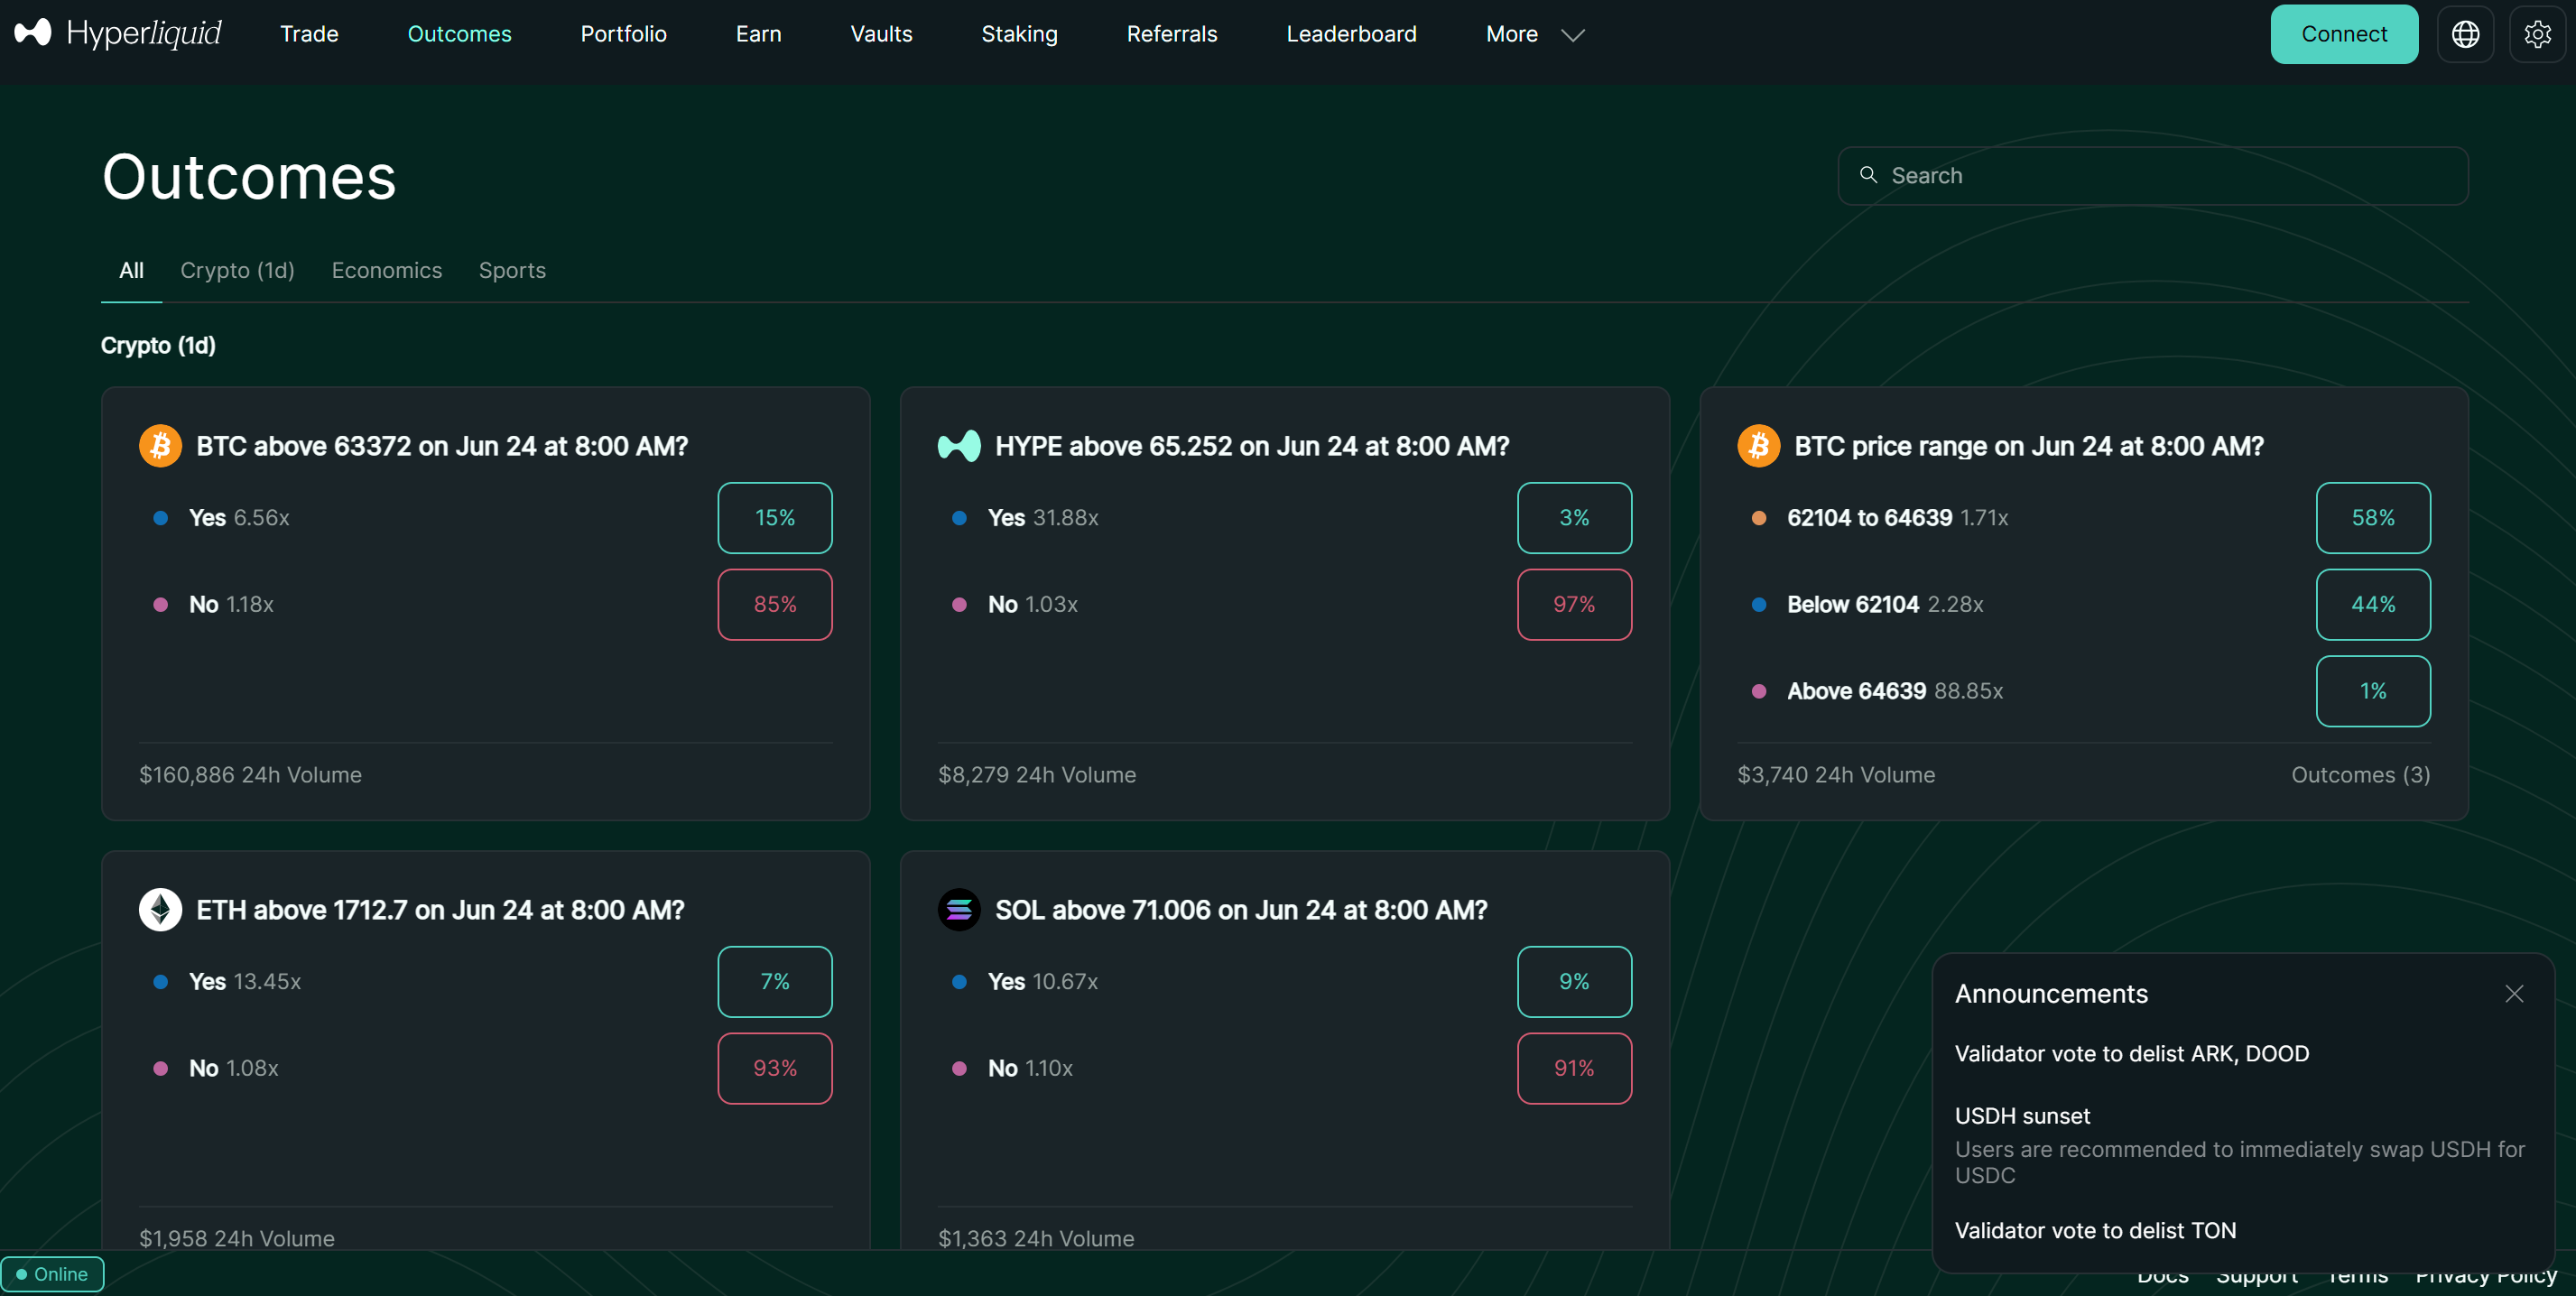Buy No at 91% on SOL market

coord(1574,1068)
